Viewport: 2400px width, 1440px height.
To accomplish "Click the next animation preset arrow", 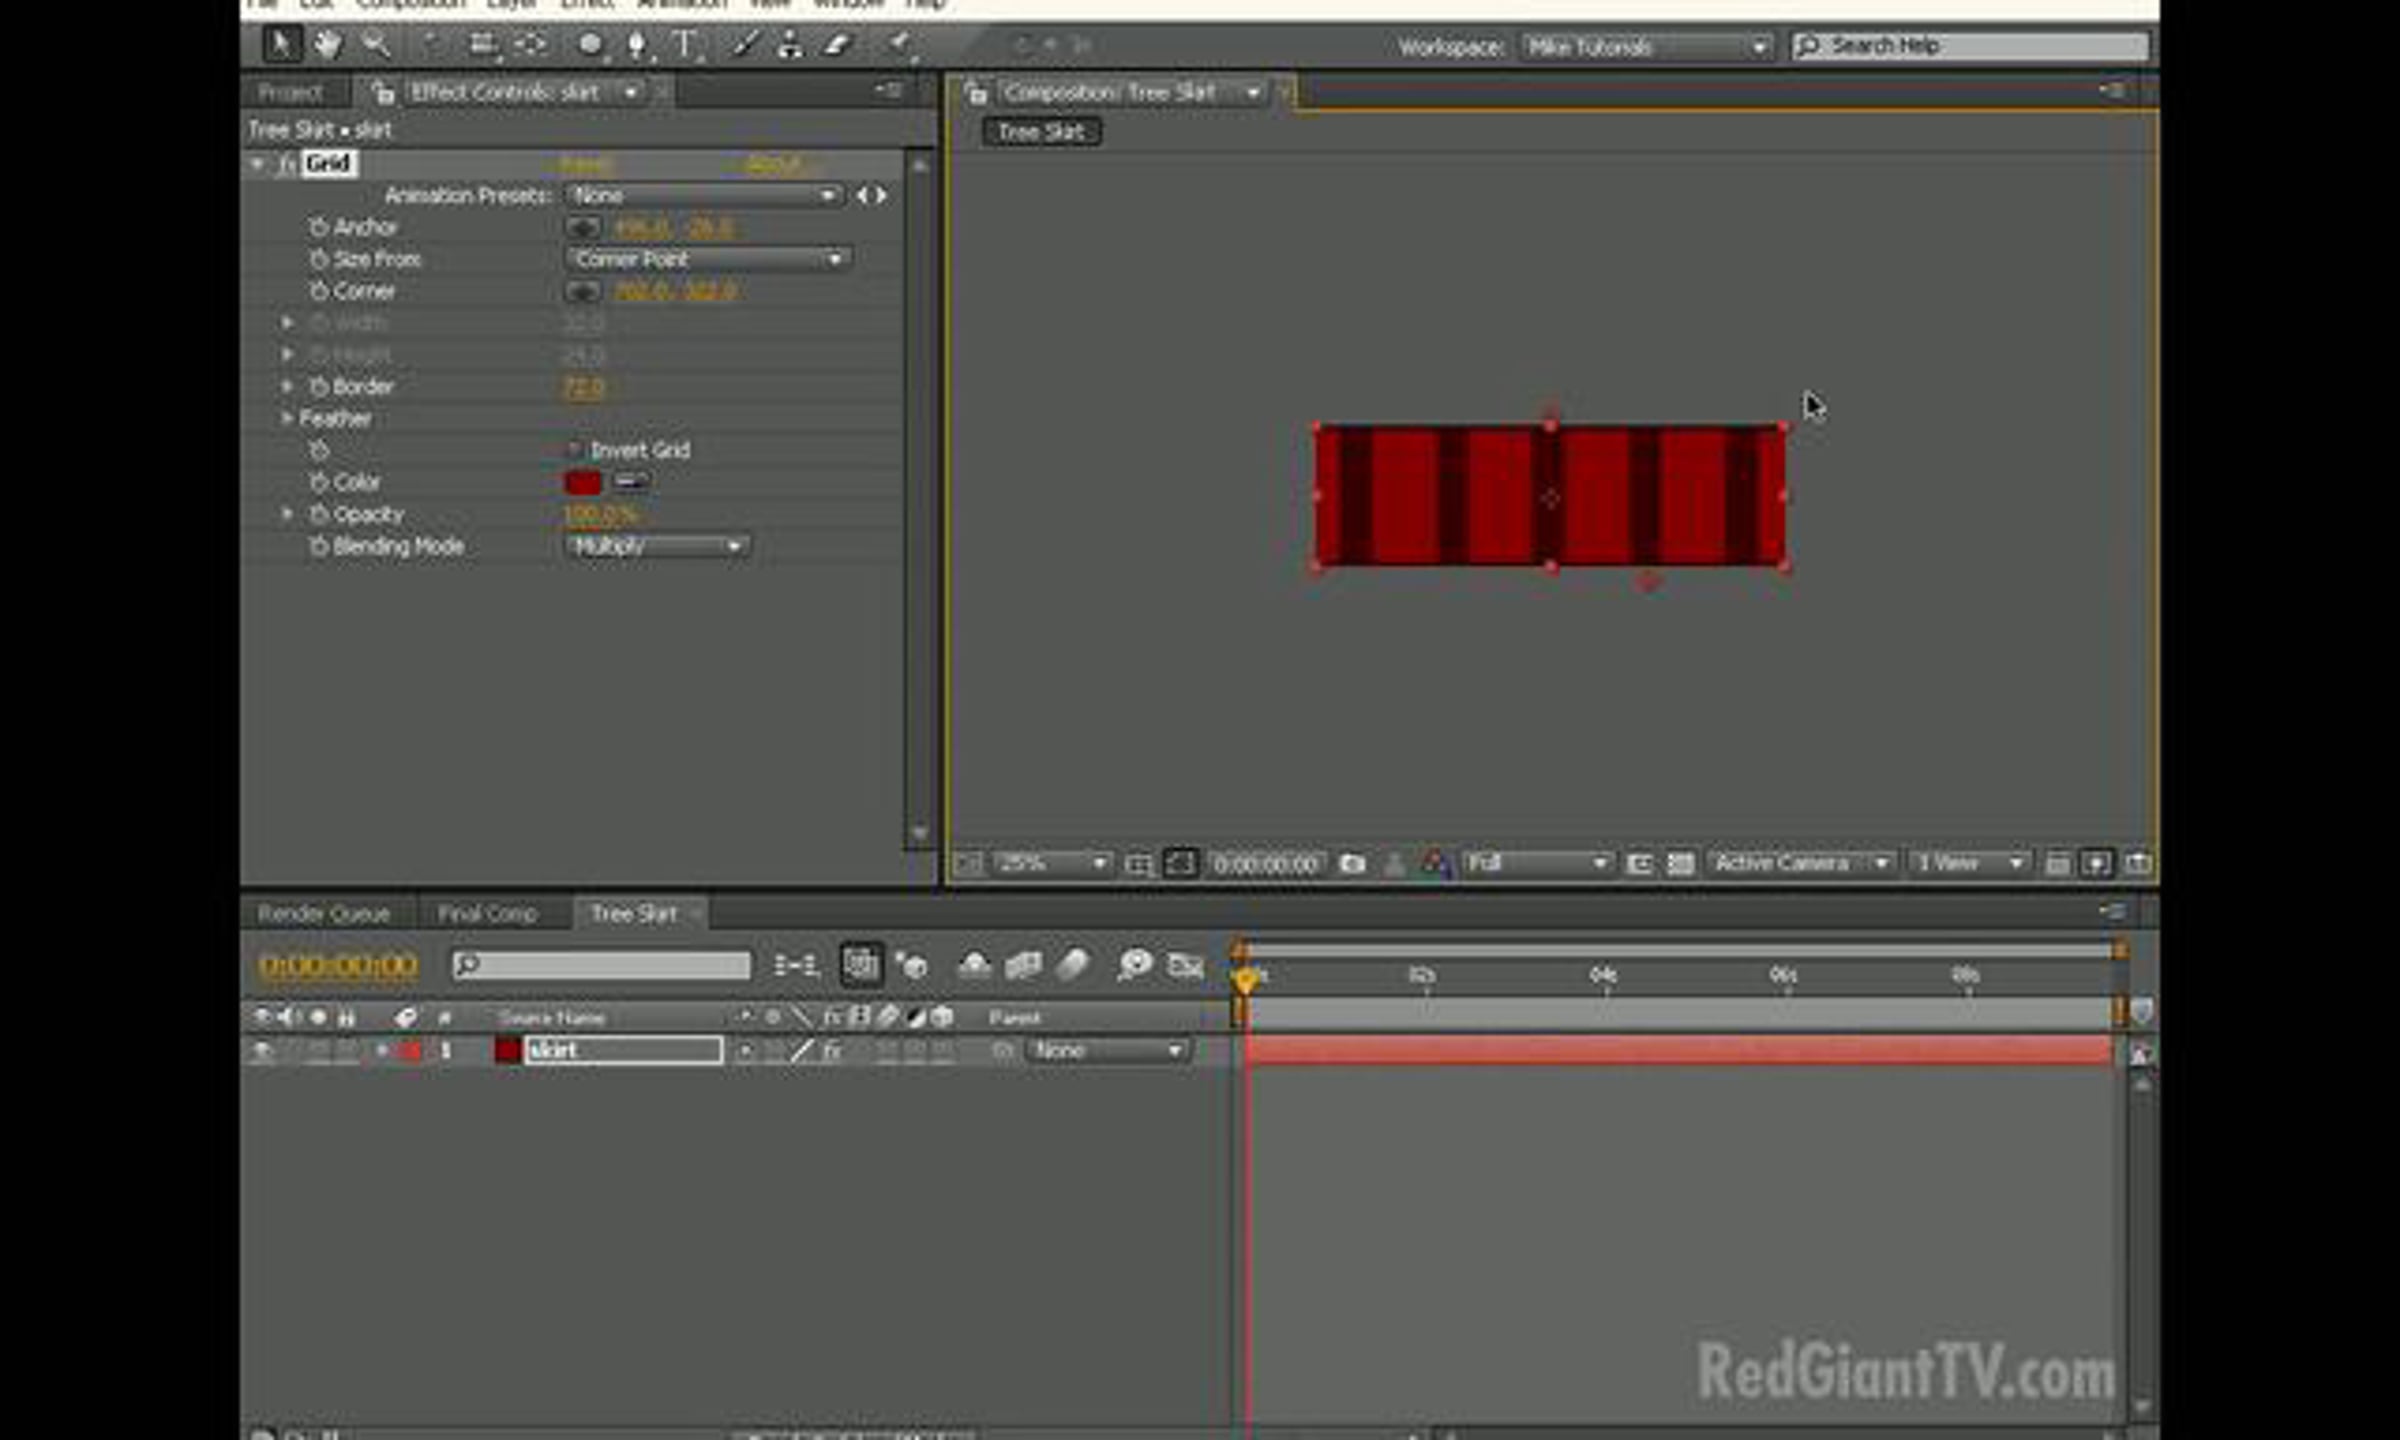I will click(x=881, y=196).
